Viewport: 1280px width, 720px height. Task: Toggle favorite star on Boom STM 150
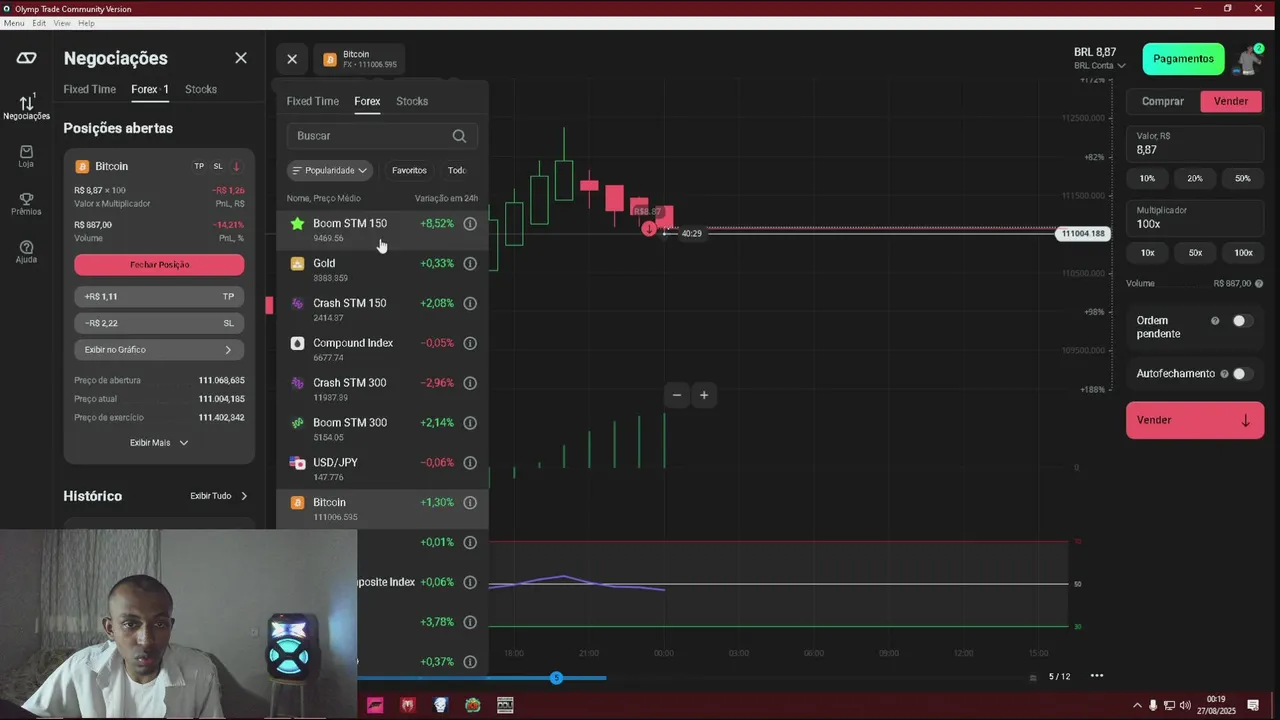coord(297,223)
